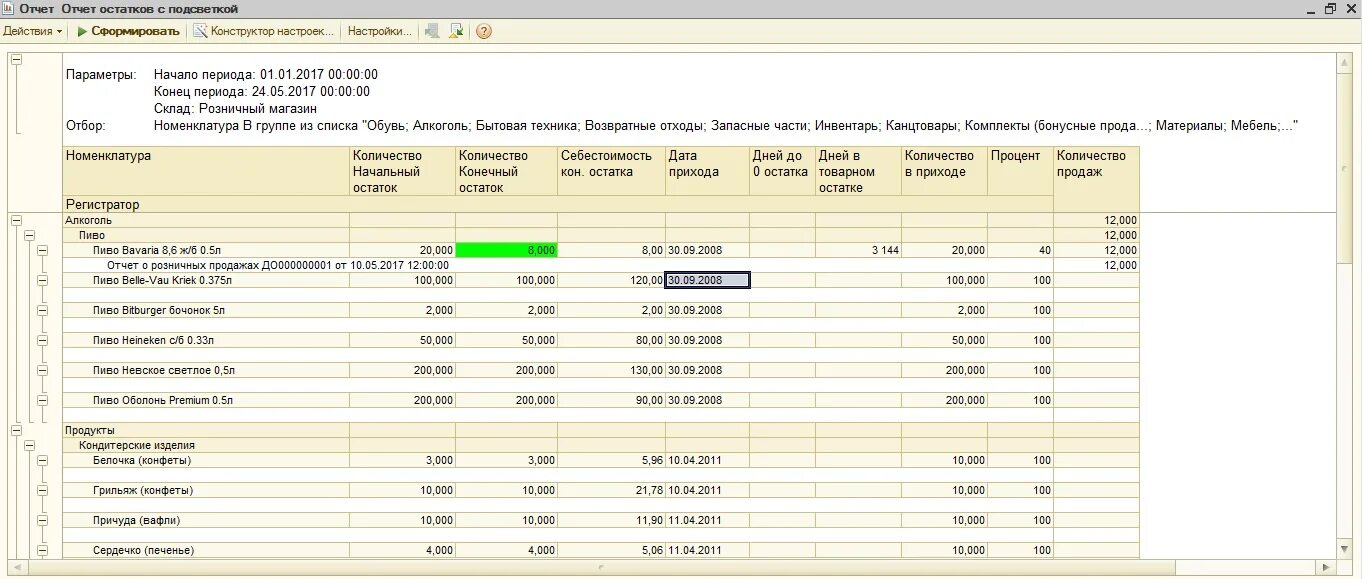The image size is (1363, 579).
Task: Select the Кондитерские изделия name cell
Action: tap(206, 445)
